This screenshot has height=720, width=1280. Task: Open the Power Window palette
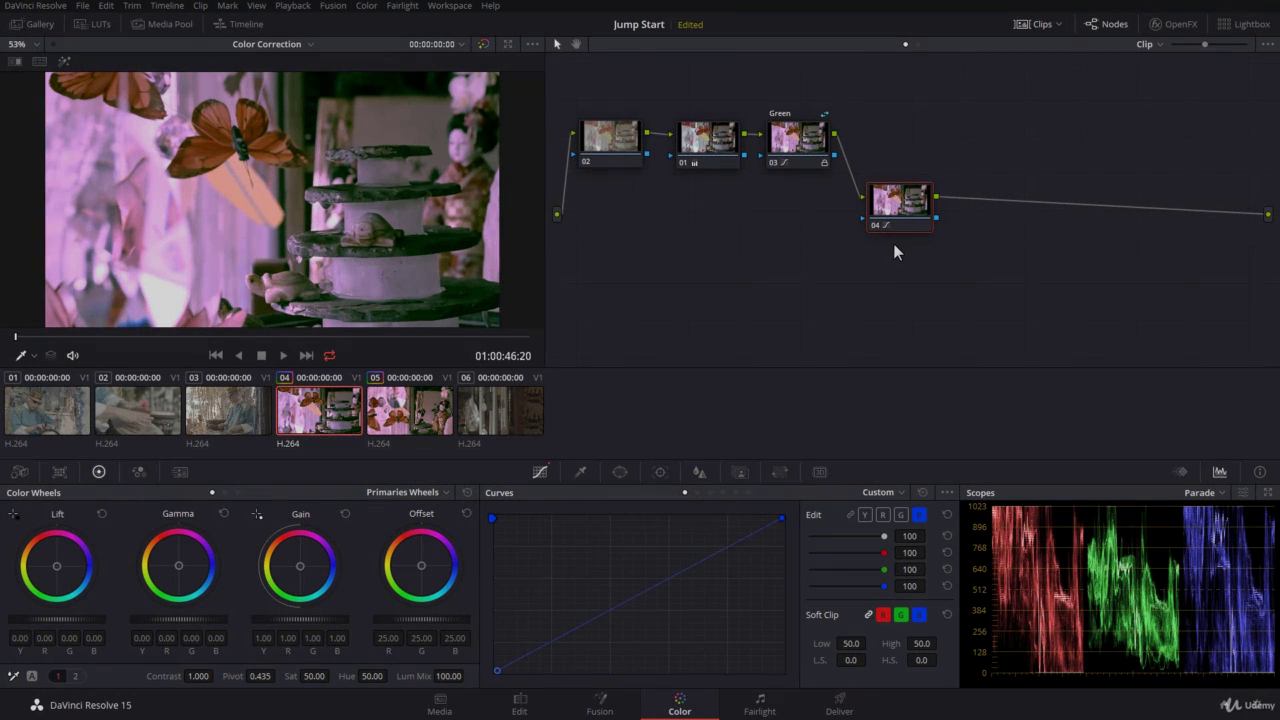[x=620, y=472]
